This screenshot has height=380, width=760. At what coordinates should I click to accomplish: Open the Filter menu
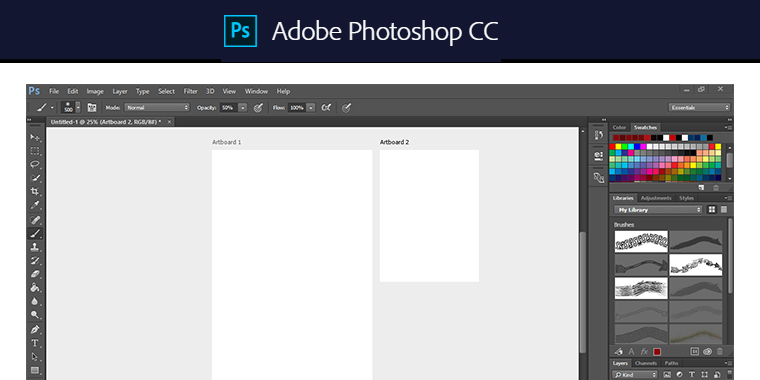pos(190,91)
